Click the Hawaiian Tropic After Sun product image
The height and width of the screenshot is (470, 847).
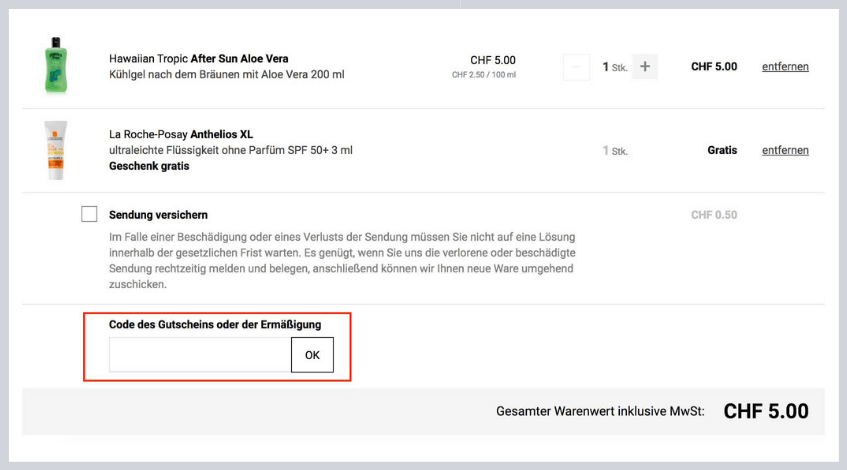click(x=54, y=66)
